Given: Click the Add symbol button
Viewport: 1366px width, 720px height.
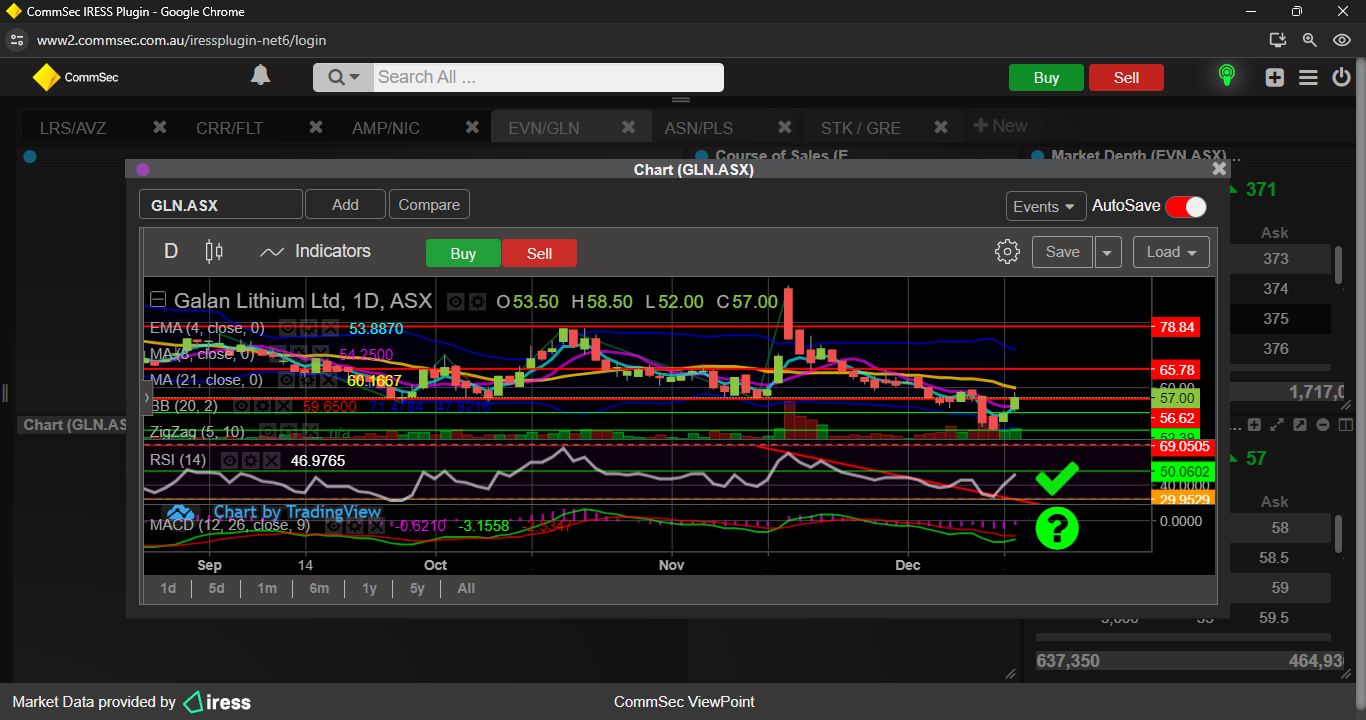Looking at the screenshot, I should click(345, 205).
